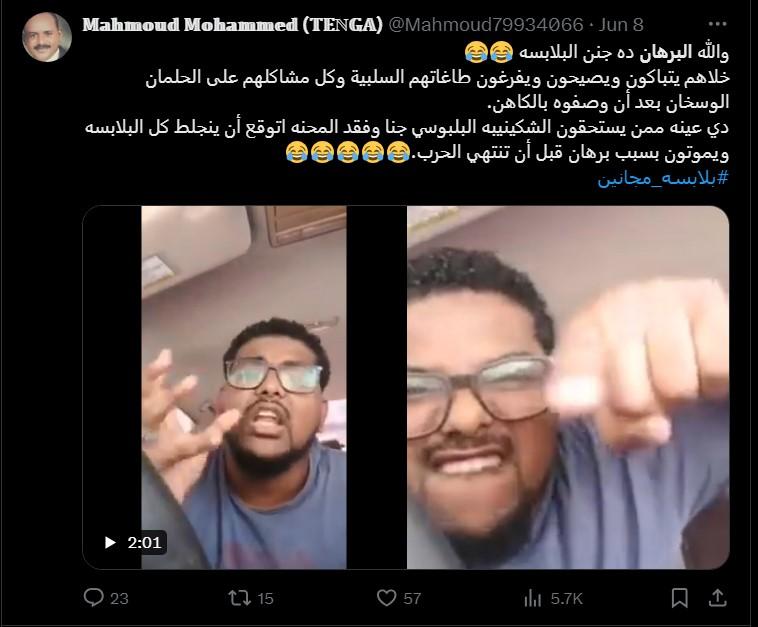Bookmark this tweet
Viewport: 758px width, 627px height.
(x=680, y=598)
